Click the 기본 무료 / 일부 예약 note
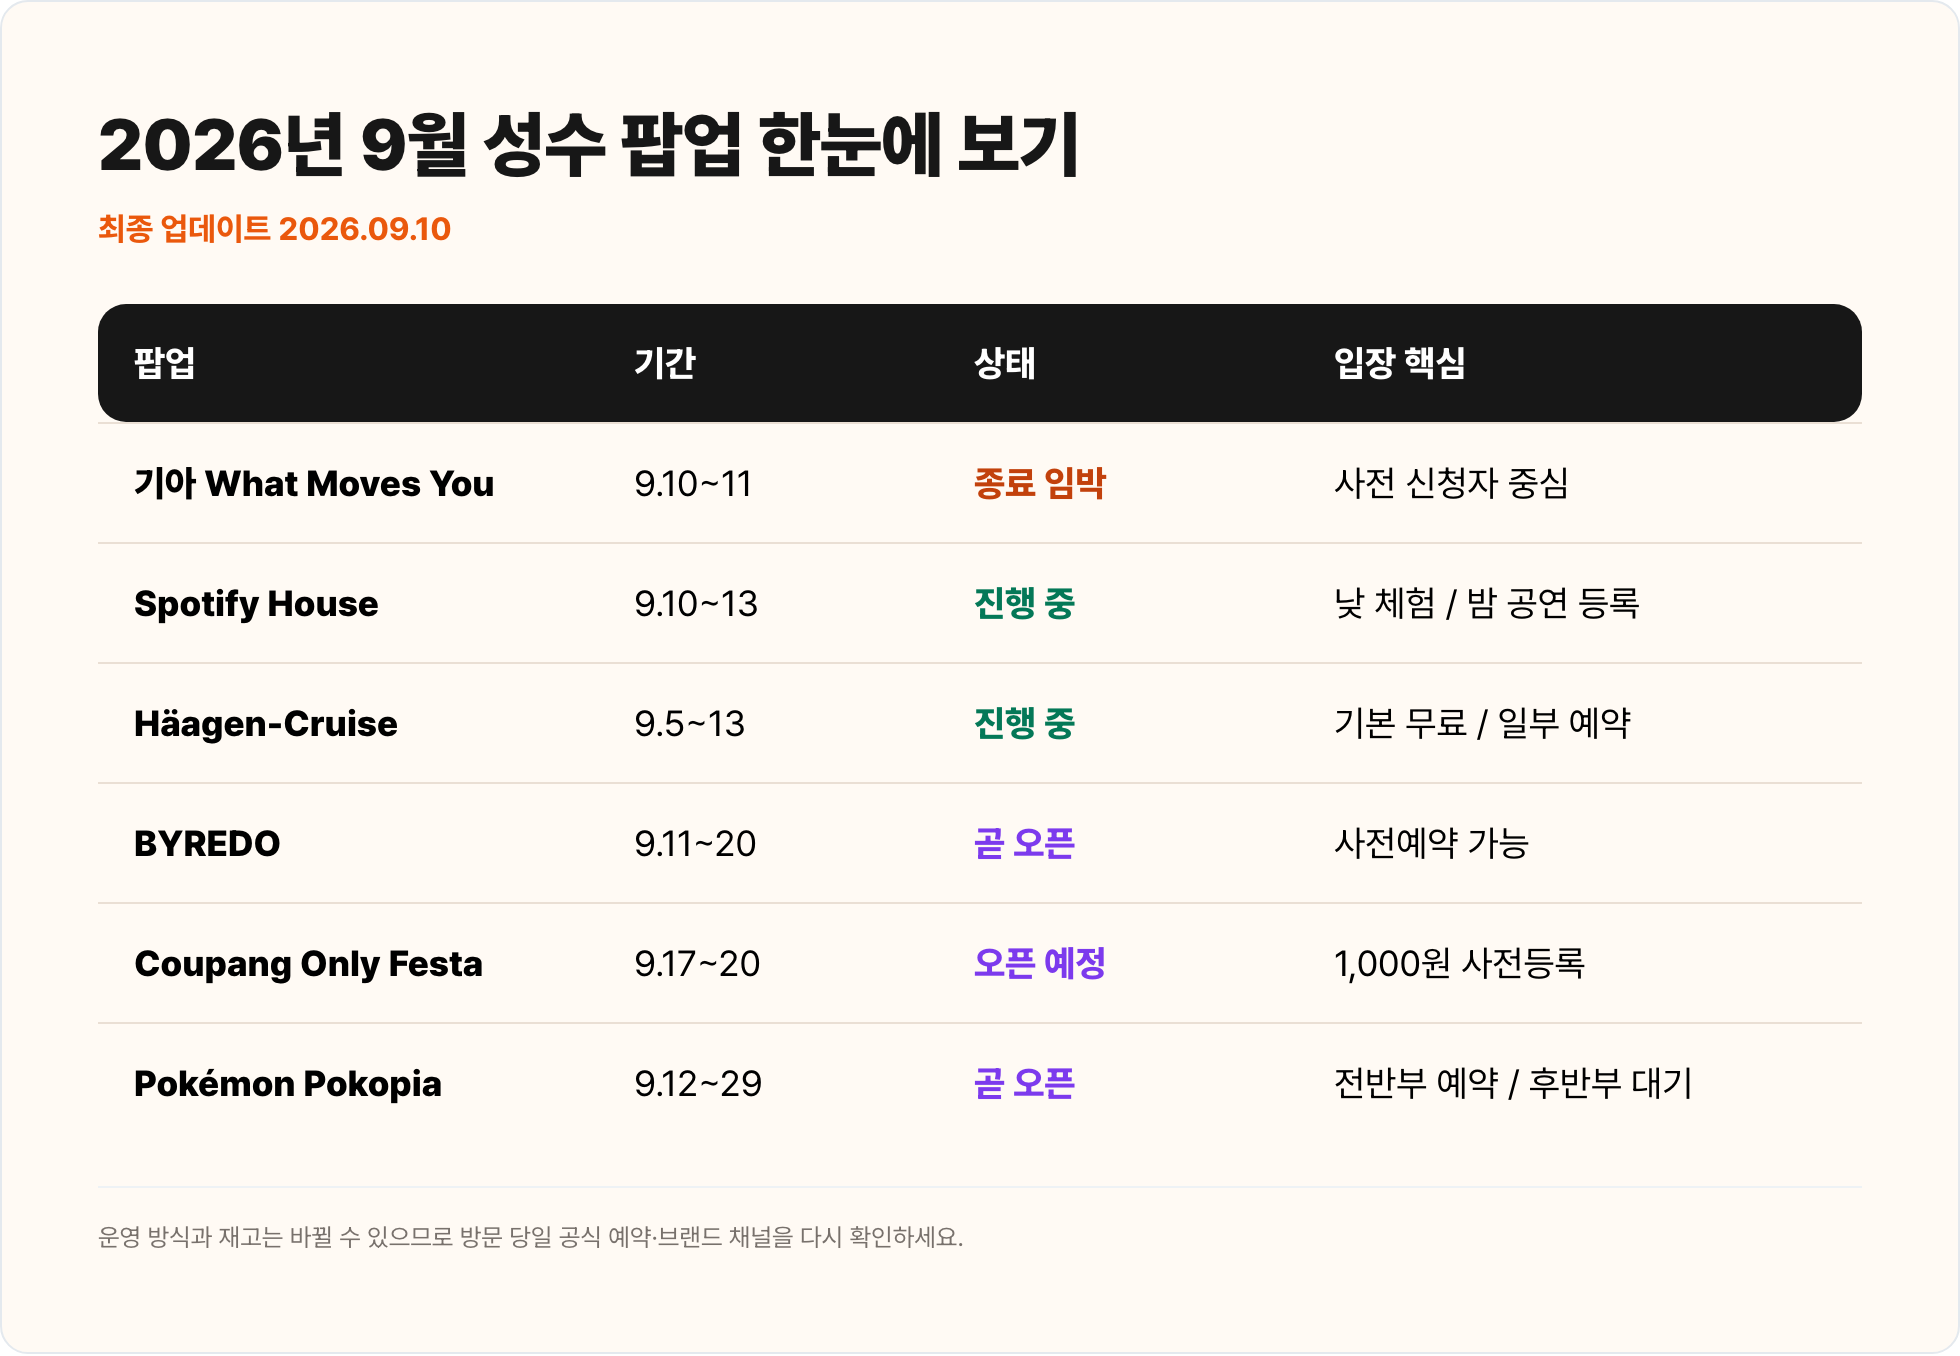The height and width of the screenshot is (1356, 1960). coord(1483,724)
